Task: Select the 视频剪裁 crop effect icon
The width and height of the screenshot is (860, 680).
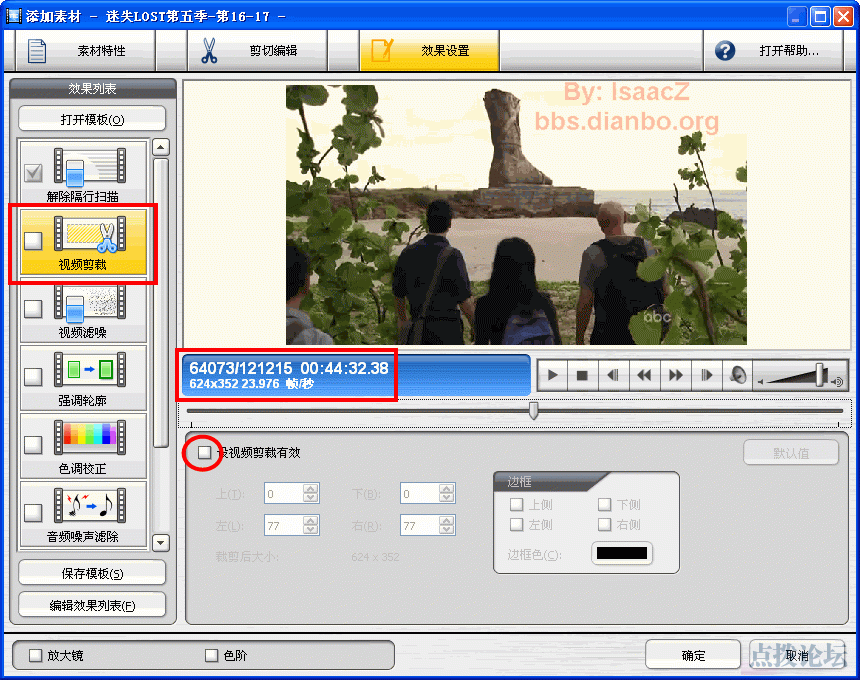Action: (x=90, y=235)
